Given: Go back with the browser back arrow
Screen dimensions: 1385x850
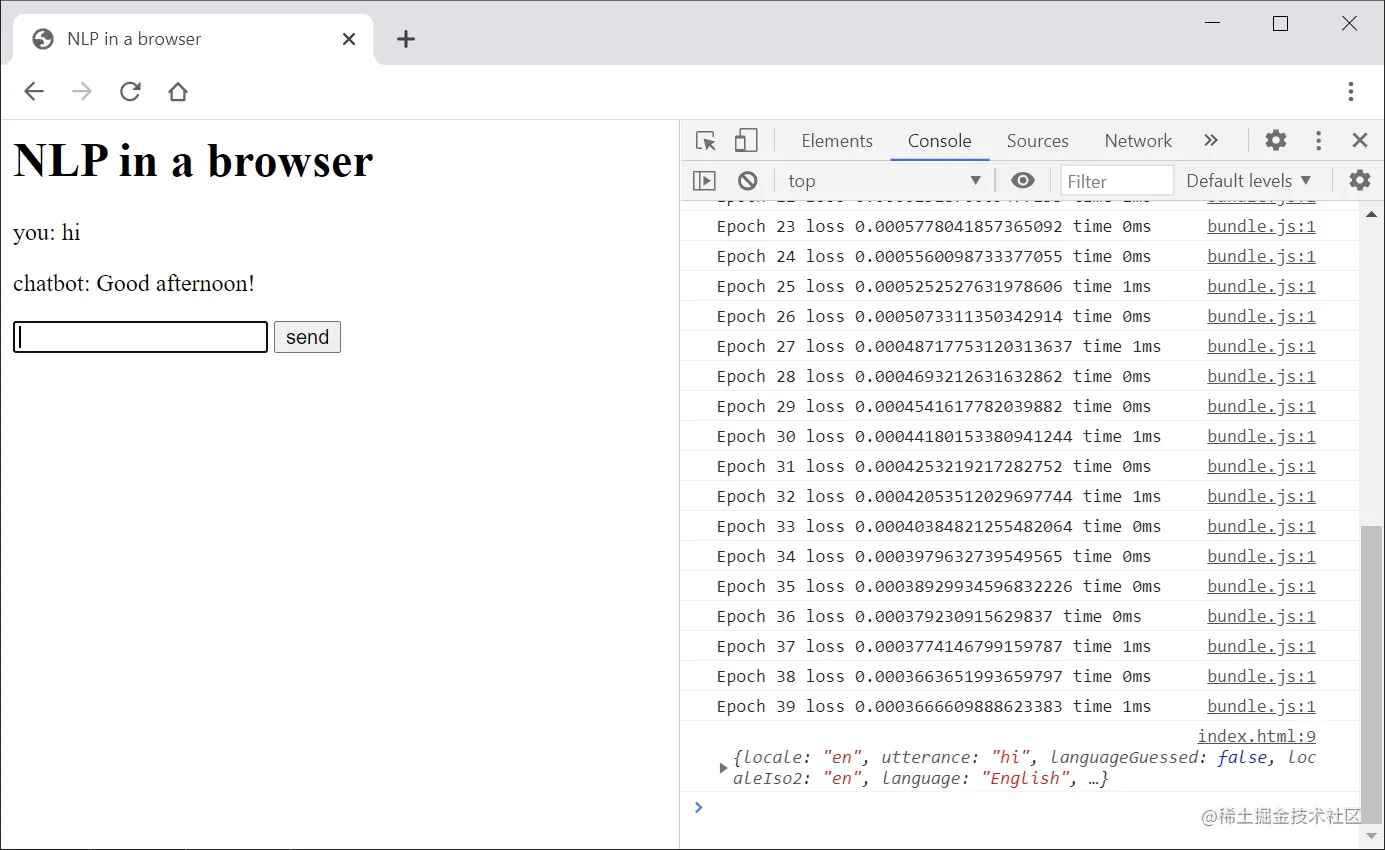Looking at the screenshot, I should [x=34, y=92].
